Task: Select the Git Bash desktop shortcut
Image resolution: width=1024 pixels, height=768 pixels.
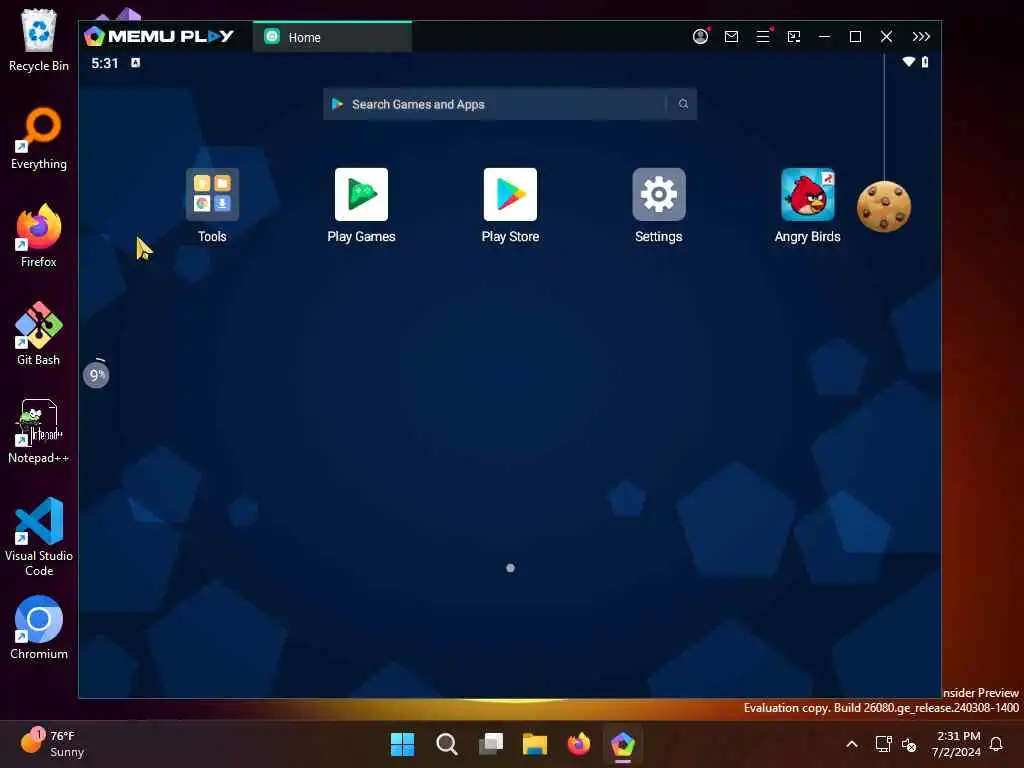Action: [x=39, y=334]
